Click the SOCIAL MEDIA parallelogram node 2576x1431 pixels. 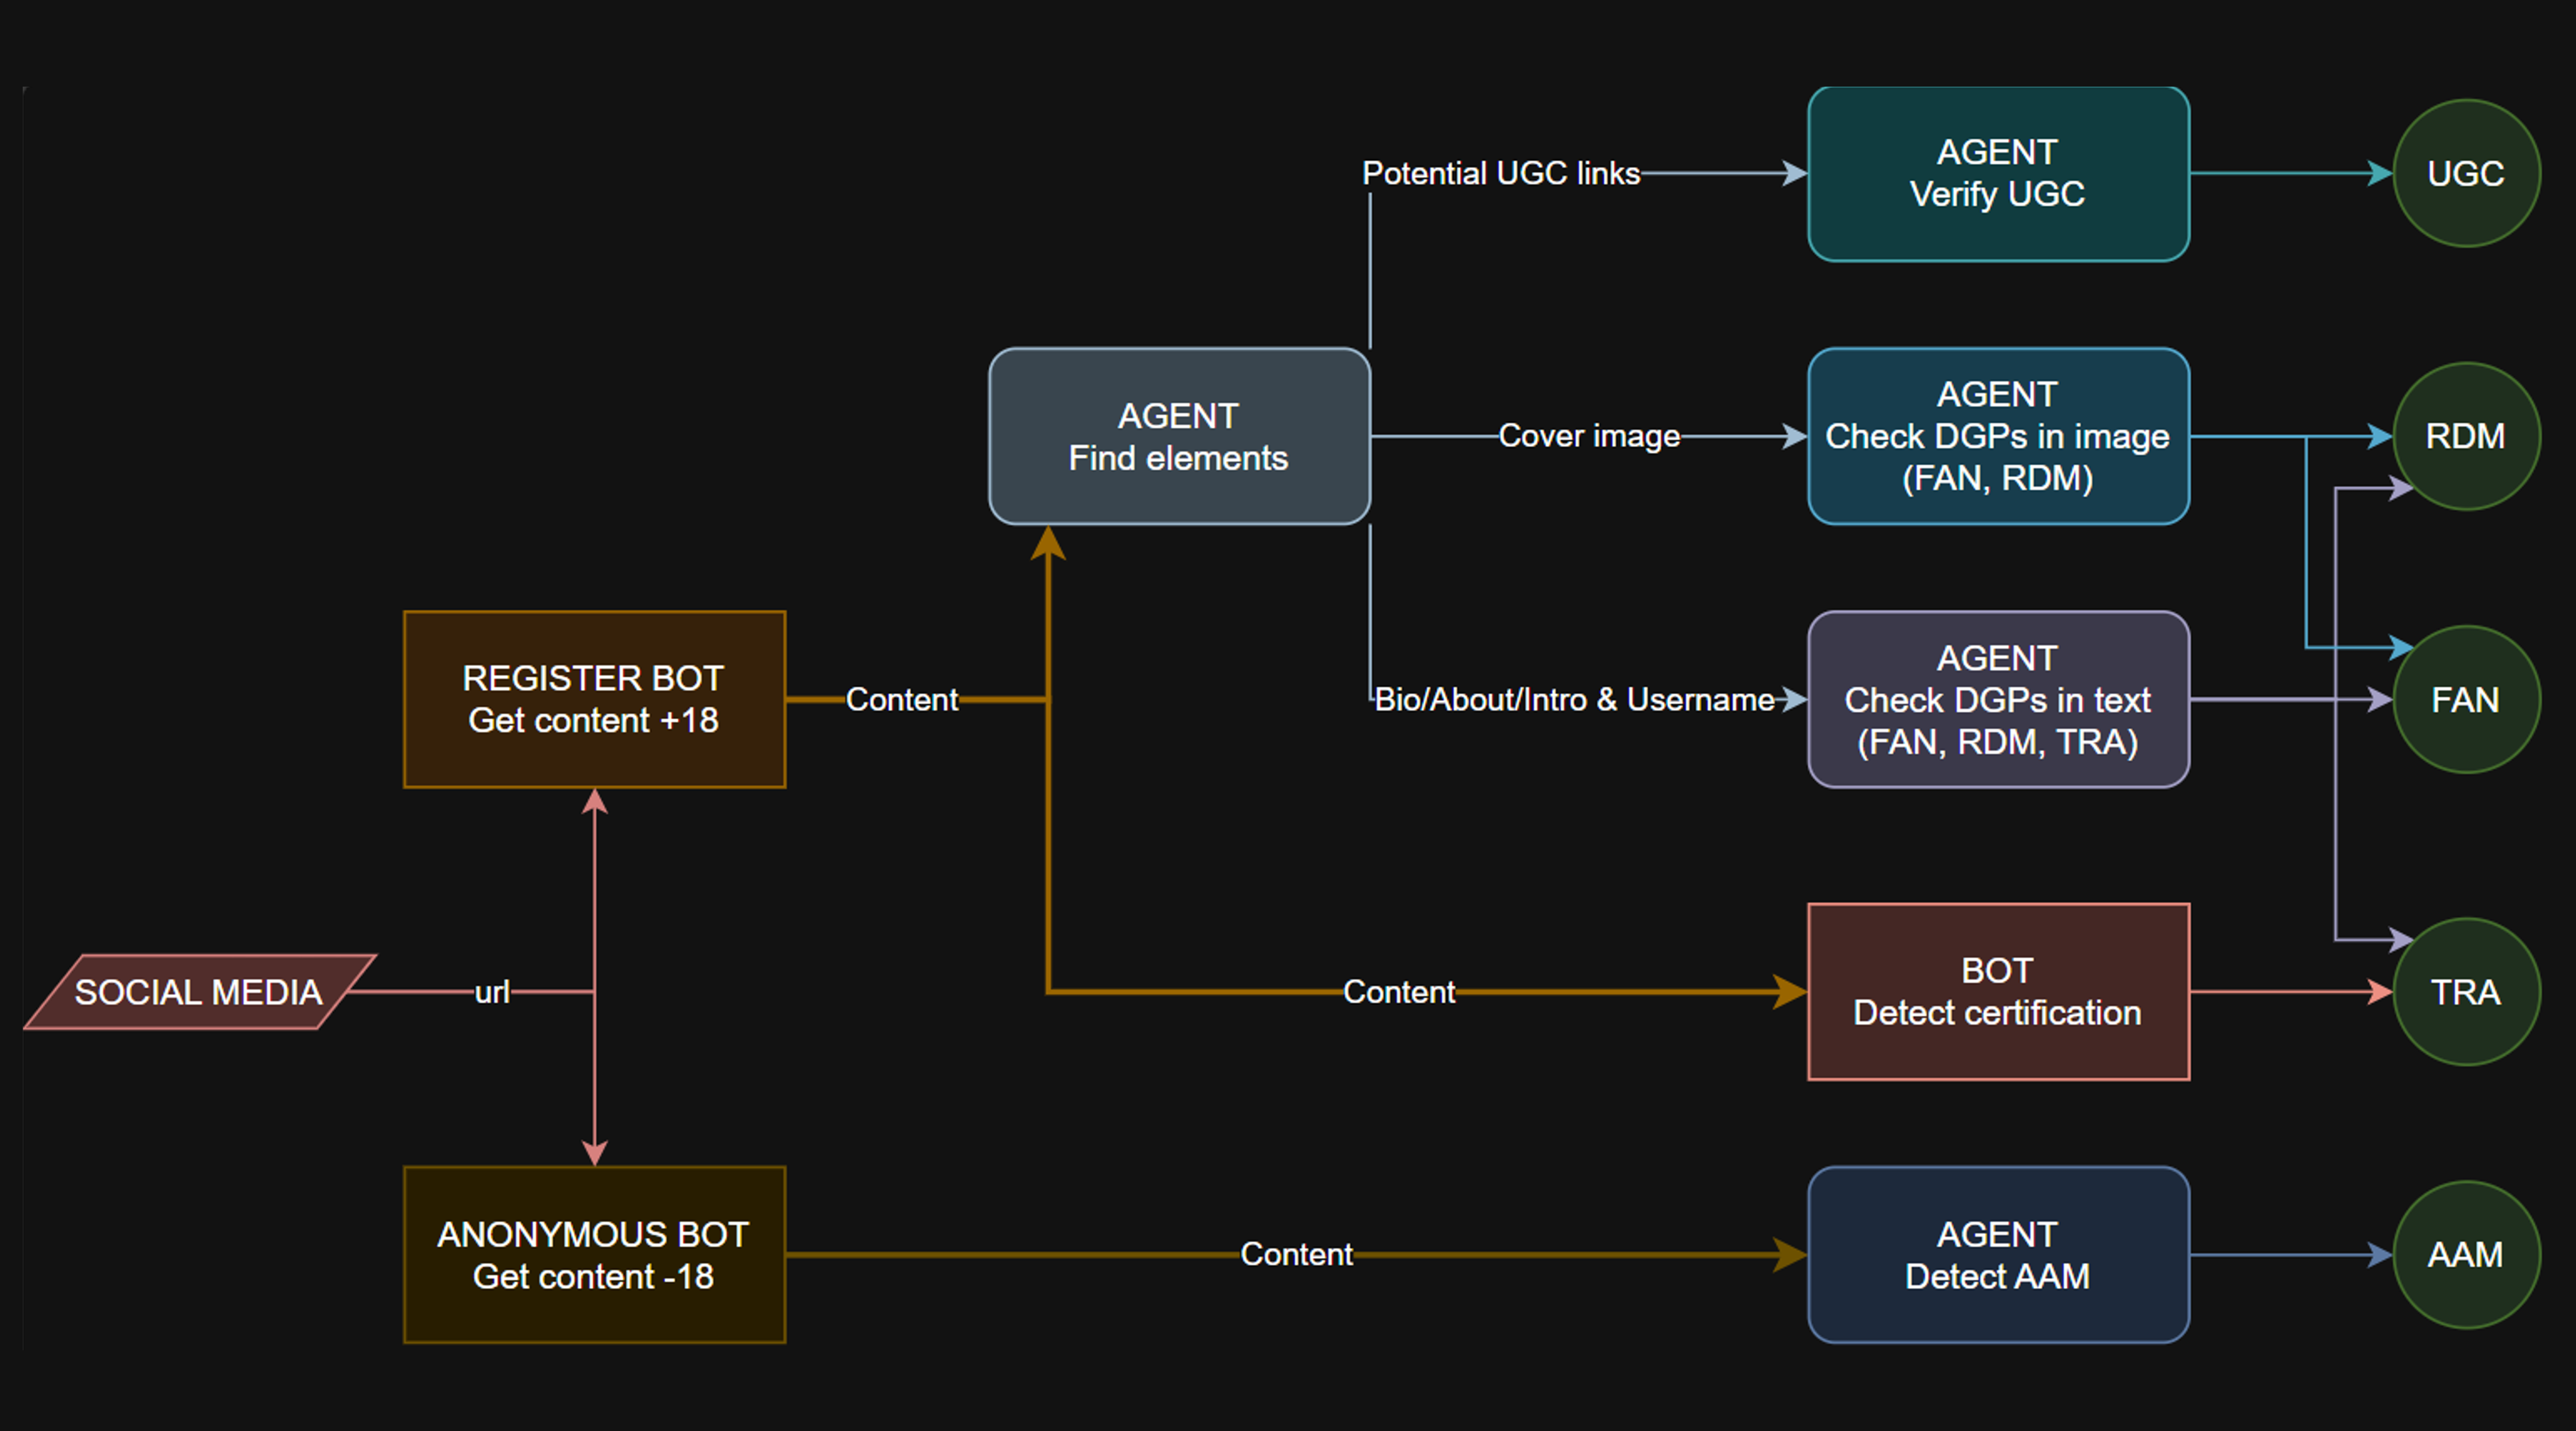point(199,992)
